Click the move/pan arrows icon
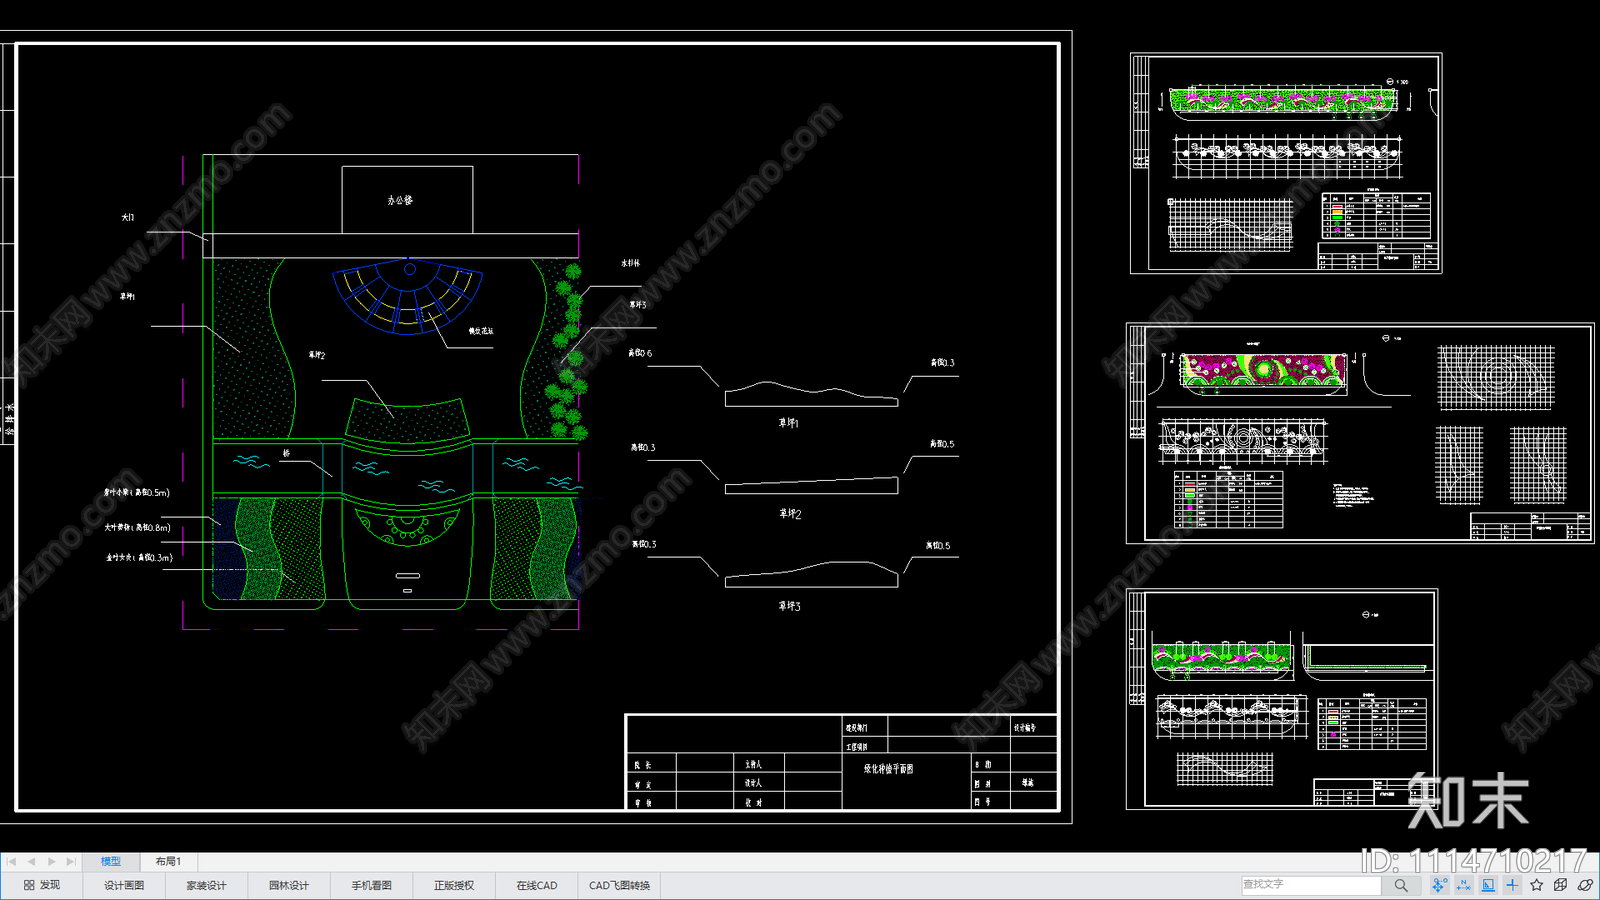This screenshot has height=900, width=1600. pyautogui.click(x=1439, y=885)
